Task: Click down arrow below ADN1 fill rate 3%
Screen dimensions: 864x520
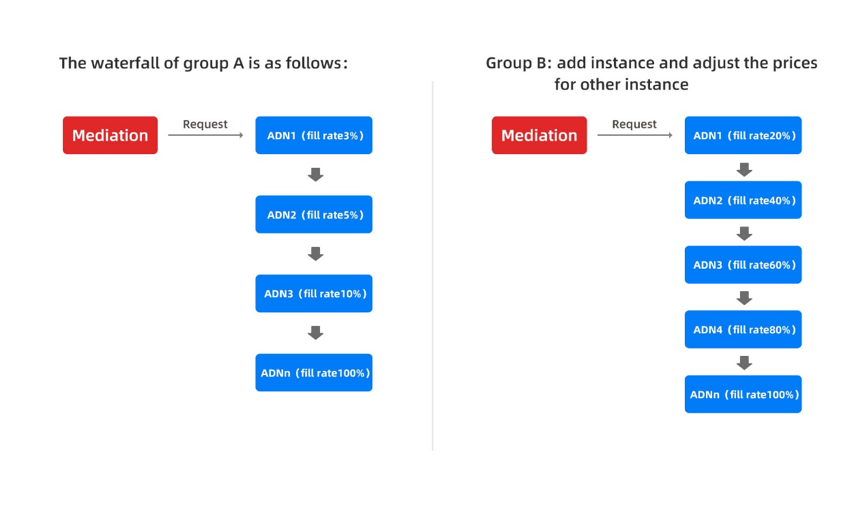Action: pos(316,175)
